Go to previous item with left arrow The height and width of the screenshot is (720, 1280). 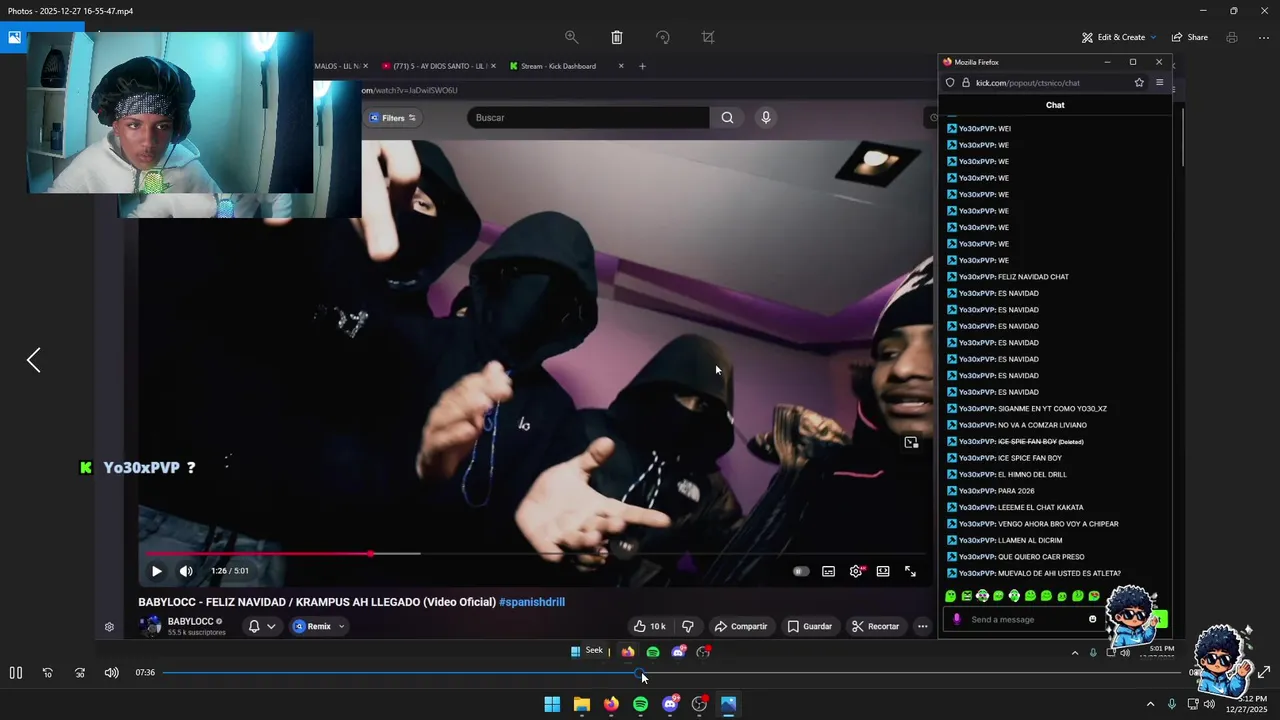(x=33, y=360)
